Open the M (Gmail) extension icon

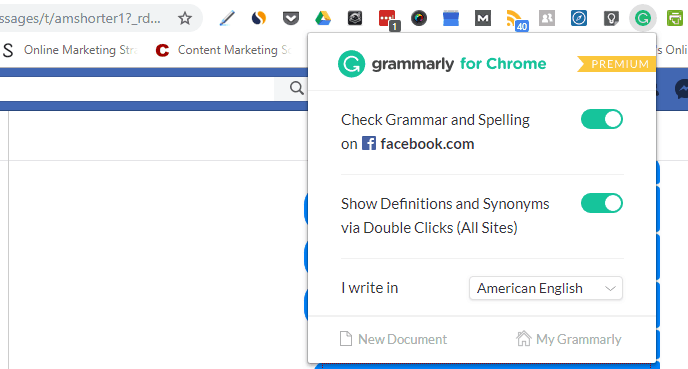click(483, 18)
